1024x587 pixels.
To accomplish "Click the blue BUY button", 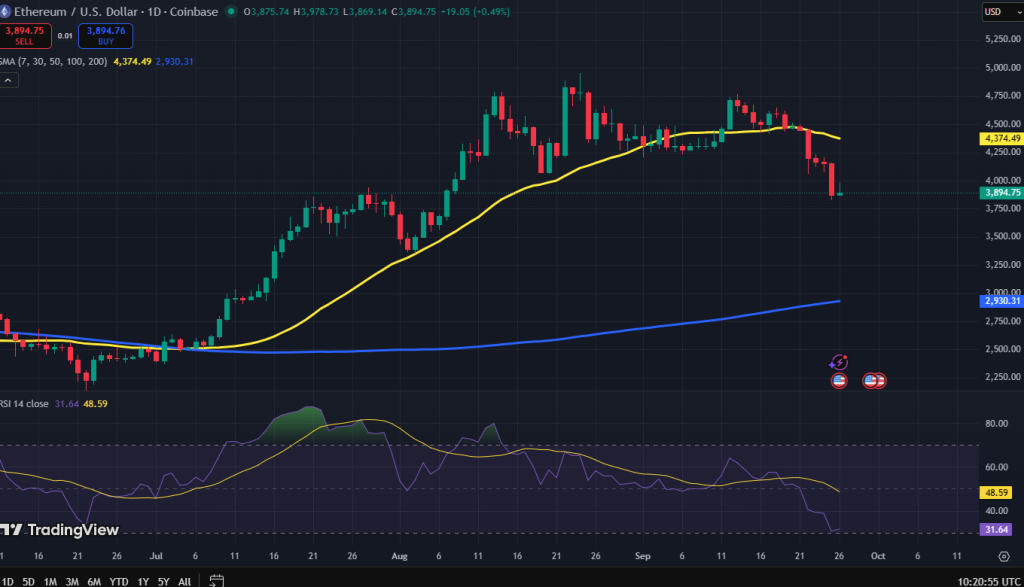I will (x=105, y=35).
